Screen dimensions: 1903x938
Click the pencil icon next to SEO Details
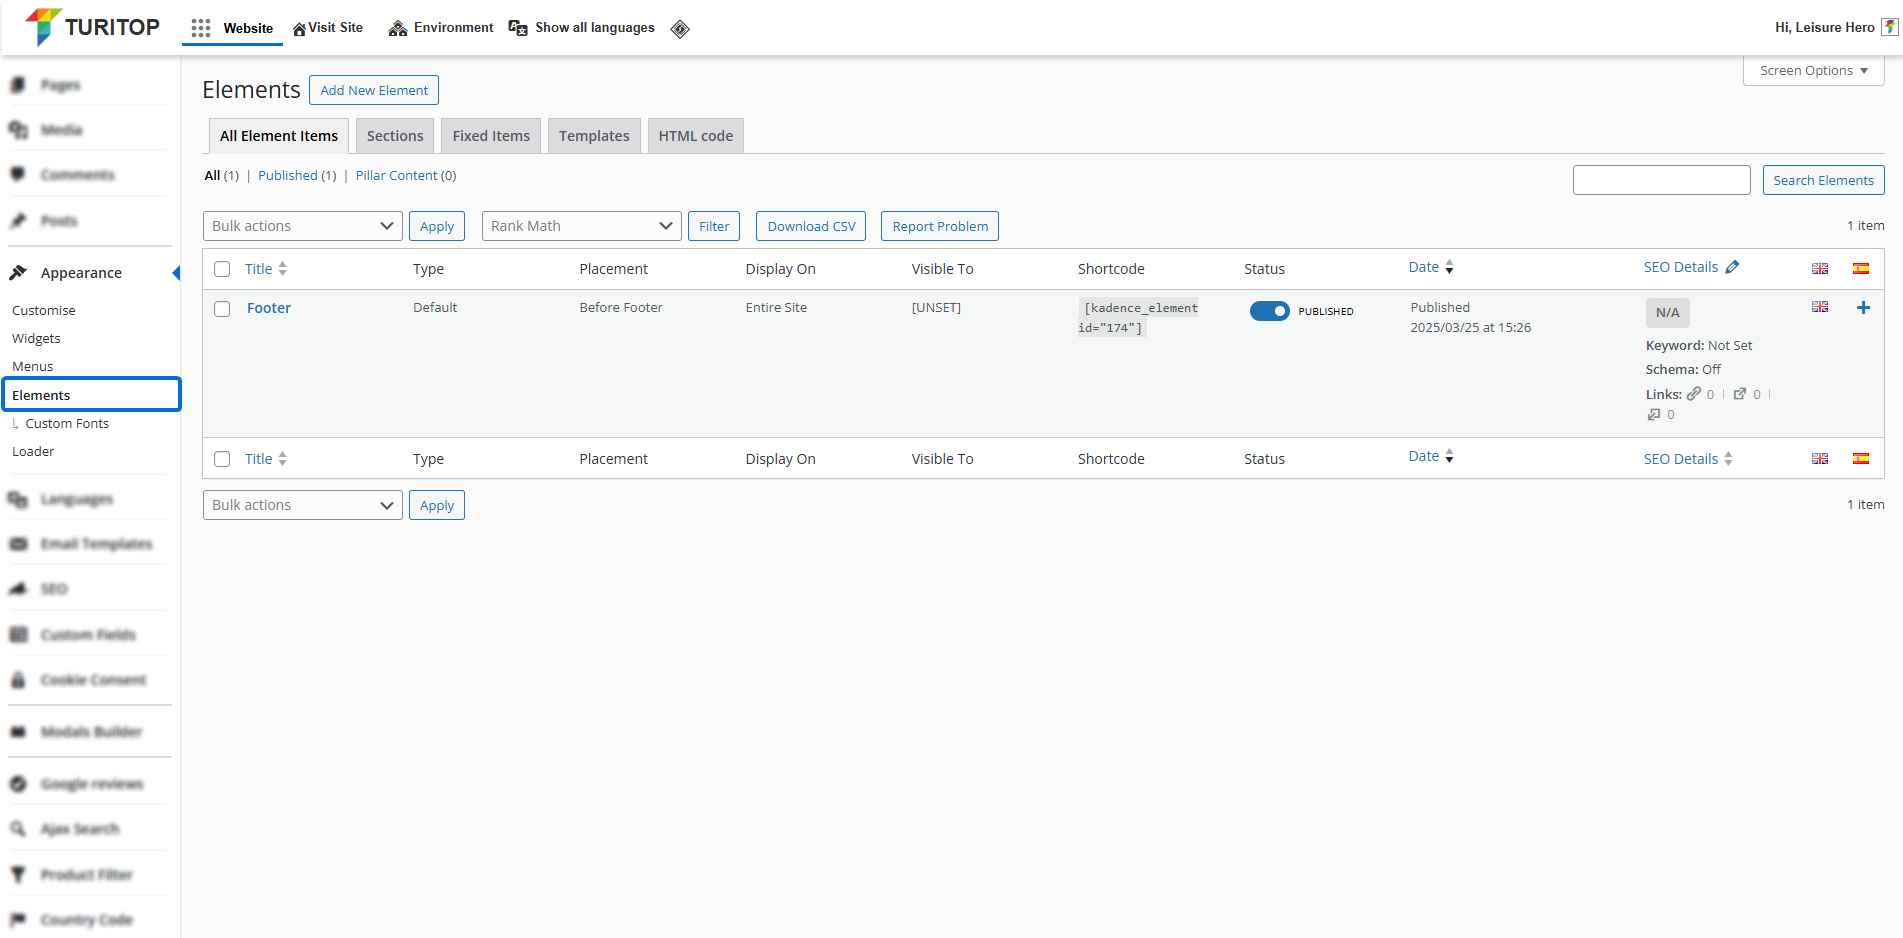point(1732,267)
